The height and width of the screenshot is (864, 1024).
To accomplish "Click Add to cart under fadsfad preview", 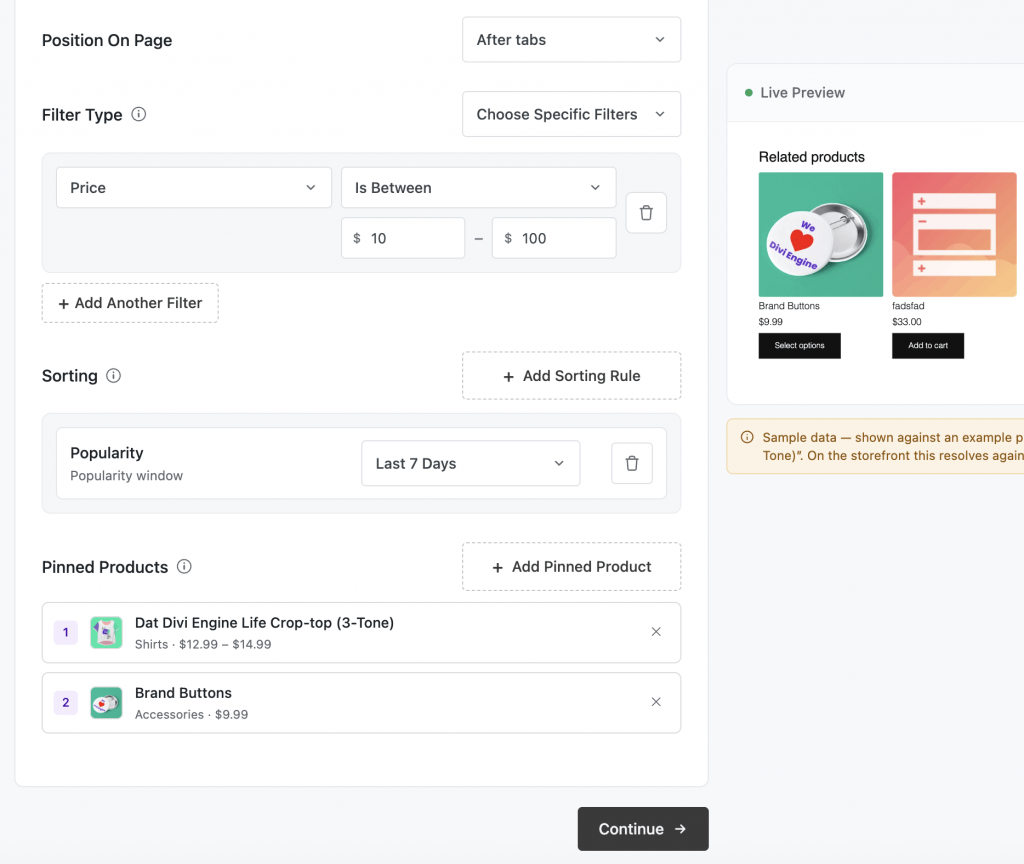I will point(927,345).
